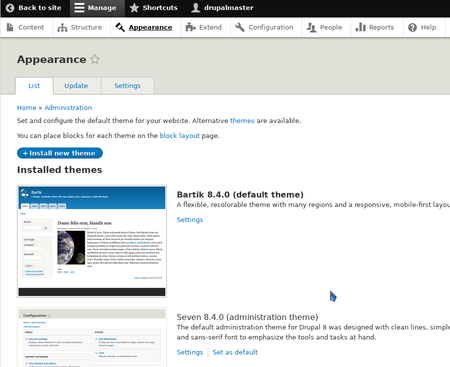Click the Installed themes heading

(60, 170)
